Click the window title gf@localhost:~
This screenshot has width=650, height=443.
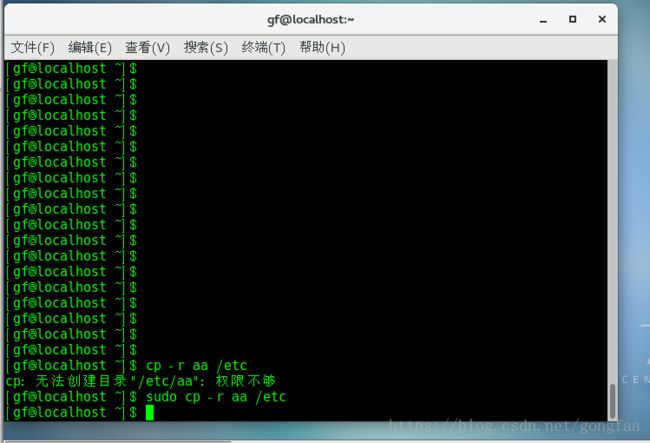310,19
